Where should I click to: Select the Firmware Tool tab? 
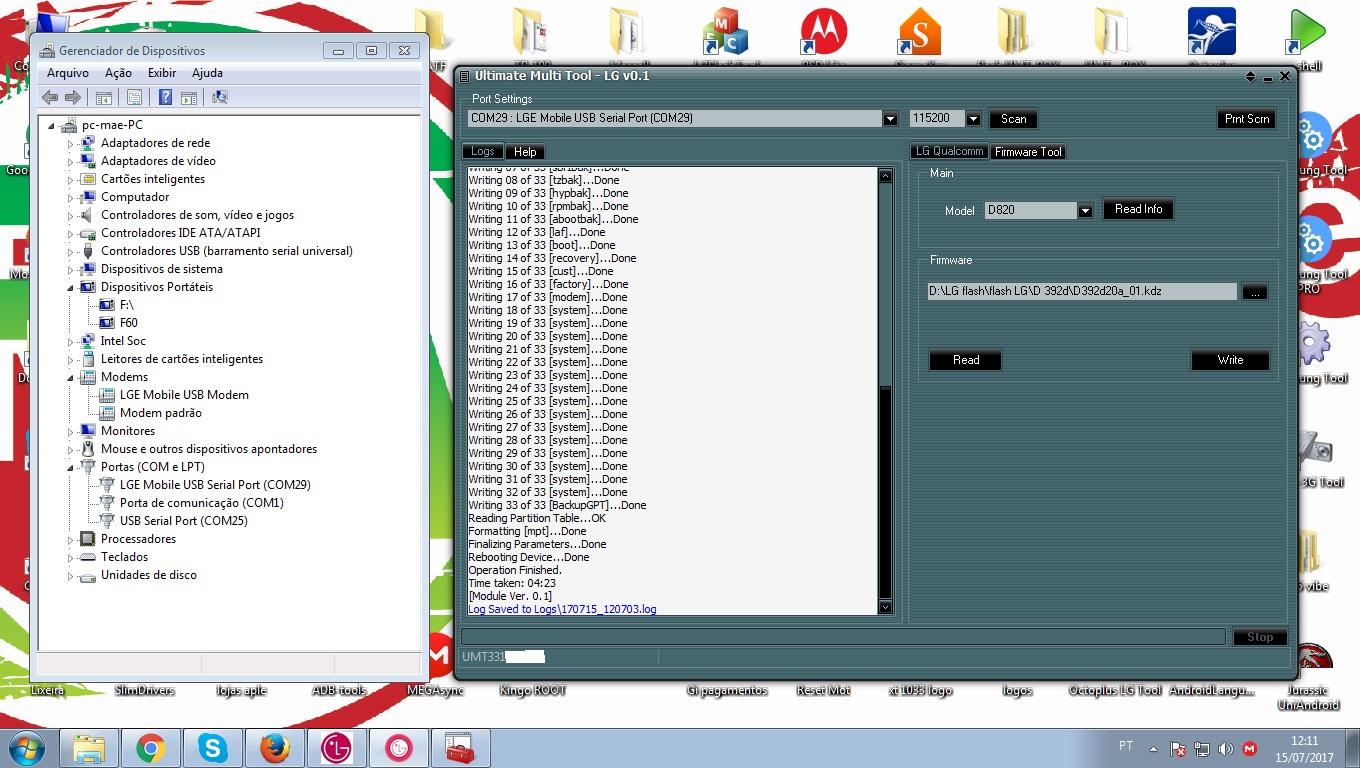pyautogui.click(x=1028, y=152)
